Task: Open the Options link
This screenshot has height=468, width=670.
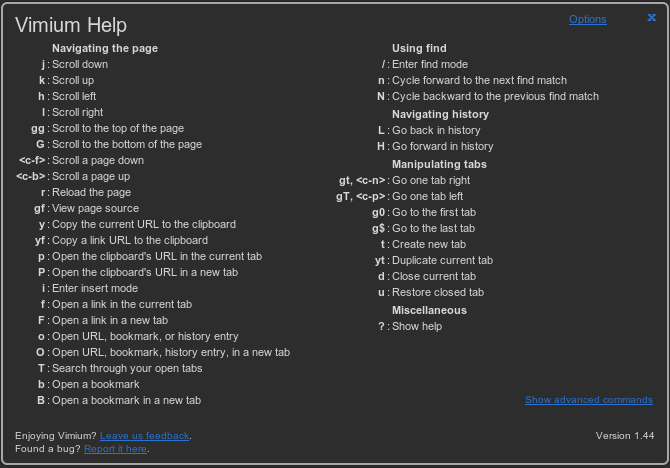Action: point(588,19)
